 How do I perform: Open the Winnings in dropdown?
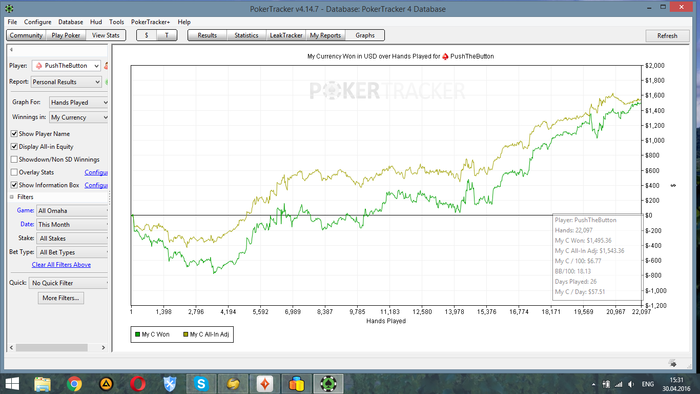[79, 117]
